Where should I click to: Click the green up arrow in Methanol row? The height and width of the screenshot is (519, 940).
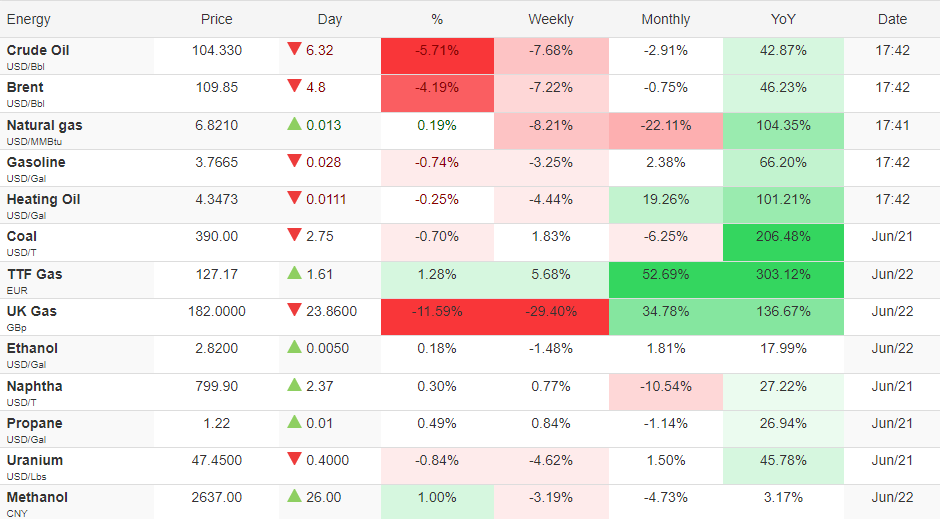tap(294, 496)
